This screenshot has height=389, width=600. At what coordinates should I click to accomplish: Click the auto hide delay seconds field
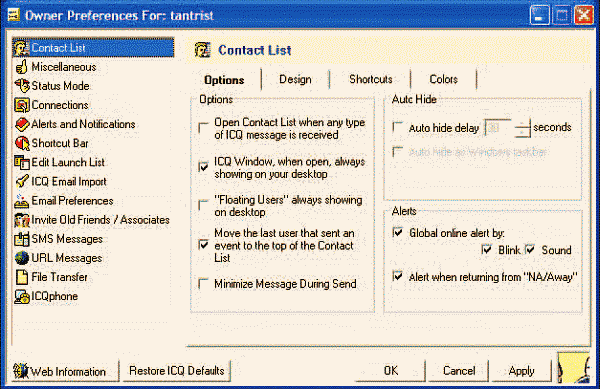point(499,128)
